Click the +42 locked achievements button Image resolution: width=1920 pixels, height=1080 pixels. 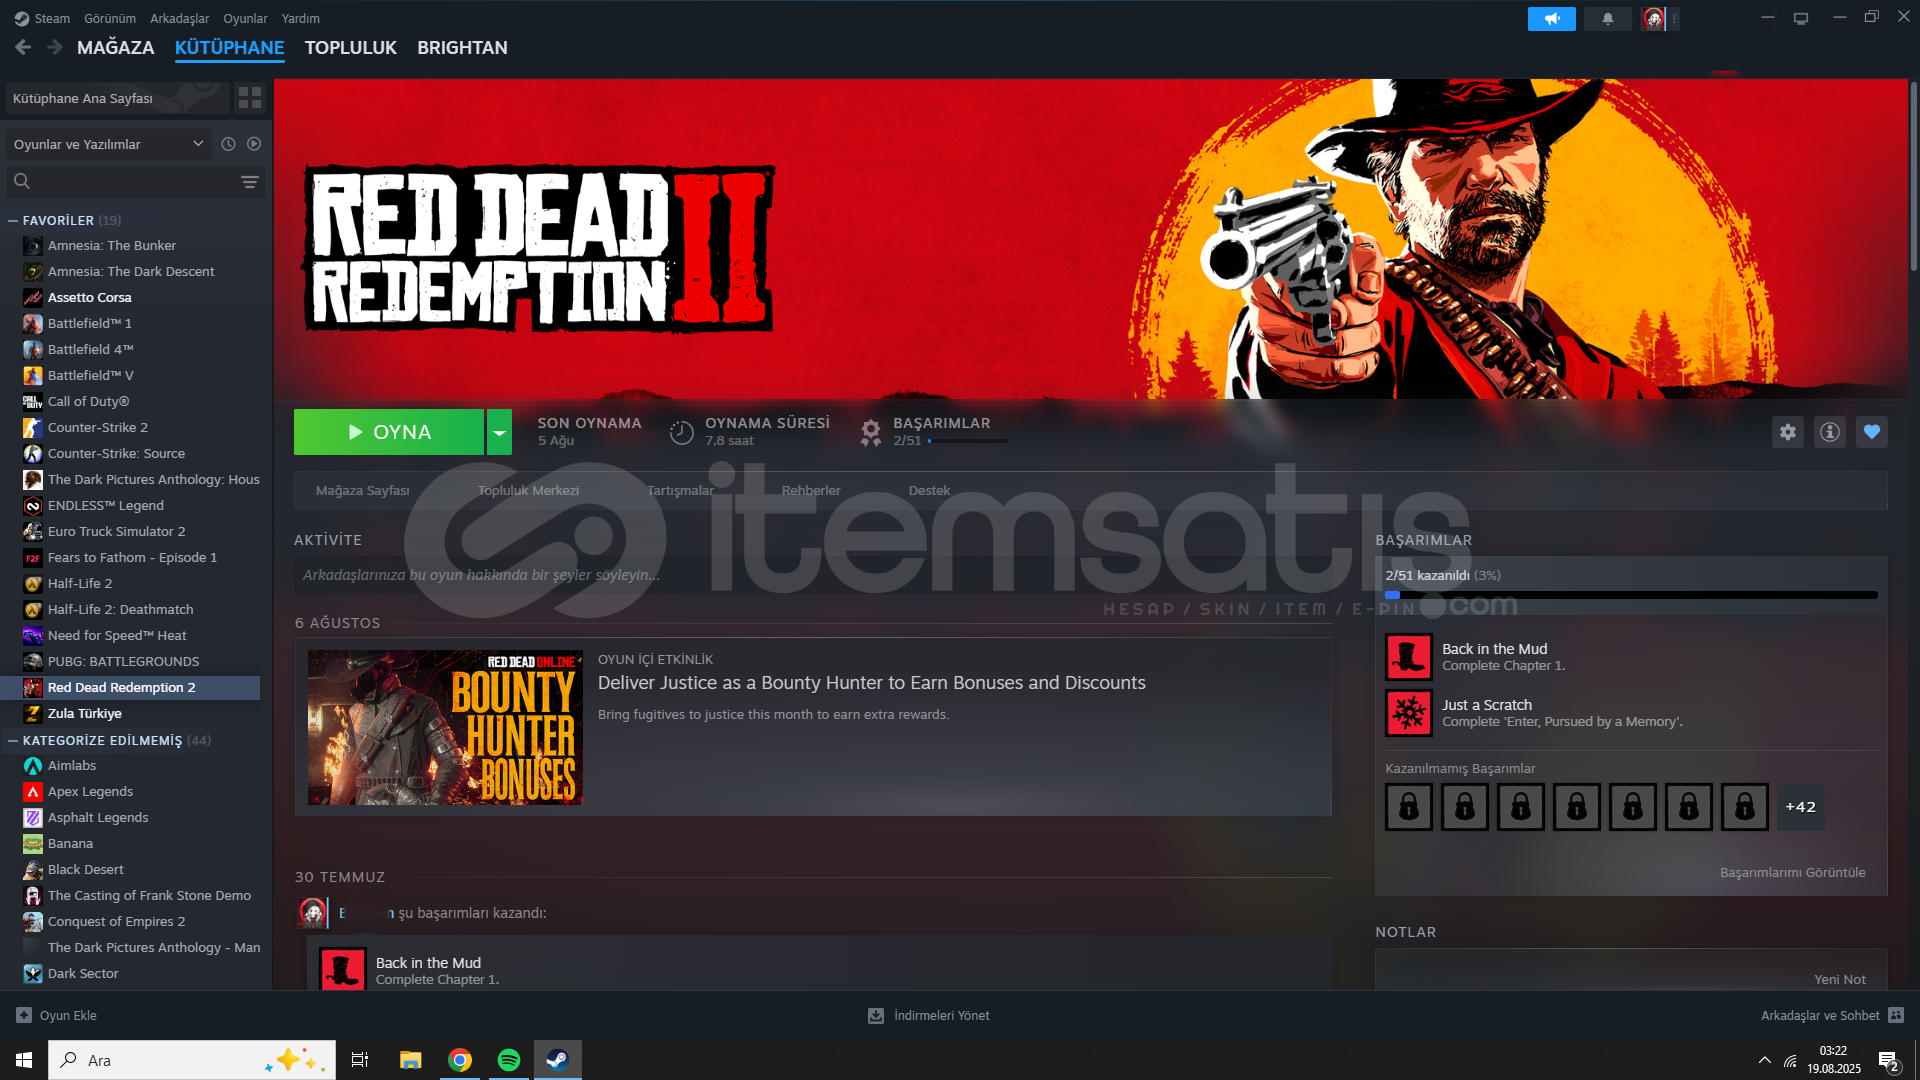click(x=1801, y=807)
